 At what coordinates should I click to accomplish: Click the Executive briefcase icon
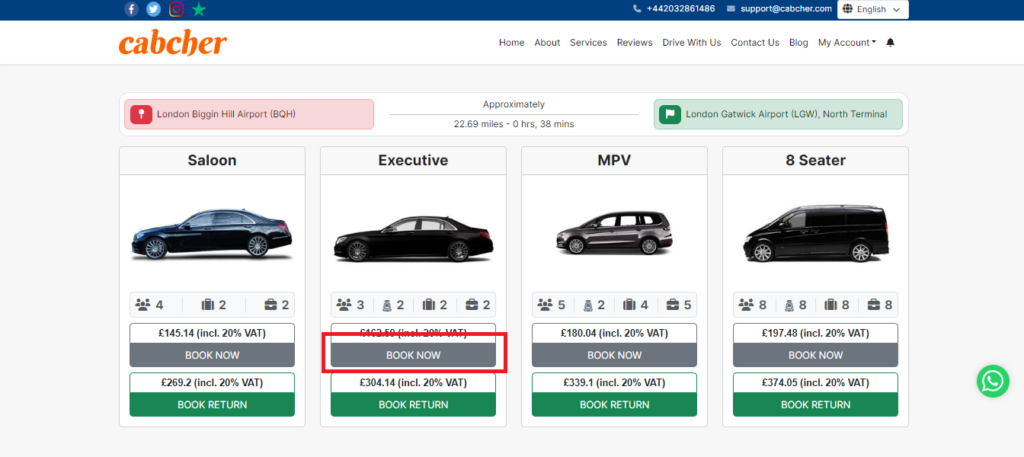472,304
